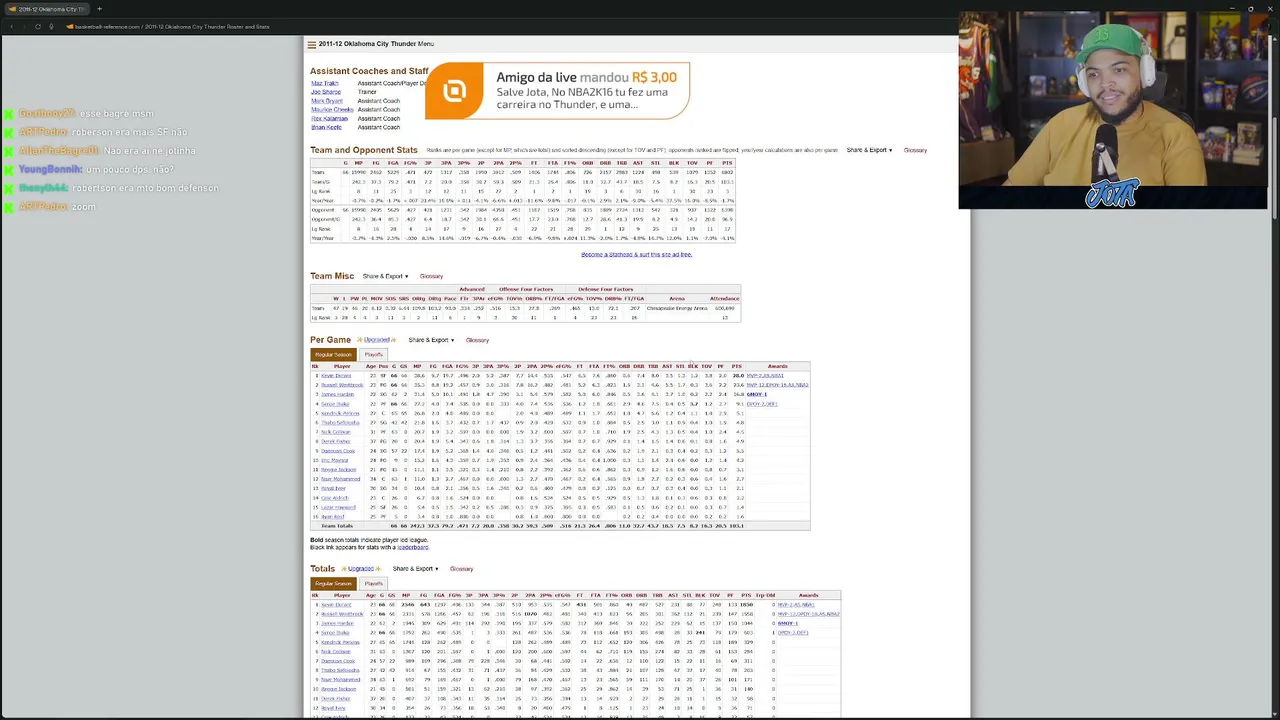Switch to Playoffs tab in Per Game

click(x=373, y=355)
